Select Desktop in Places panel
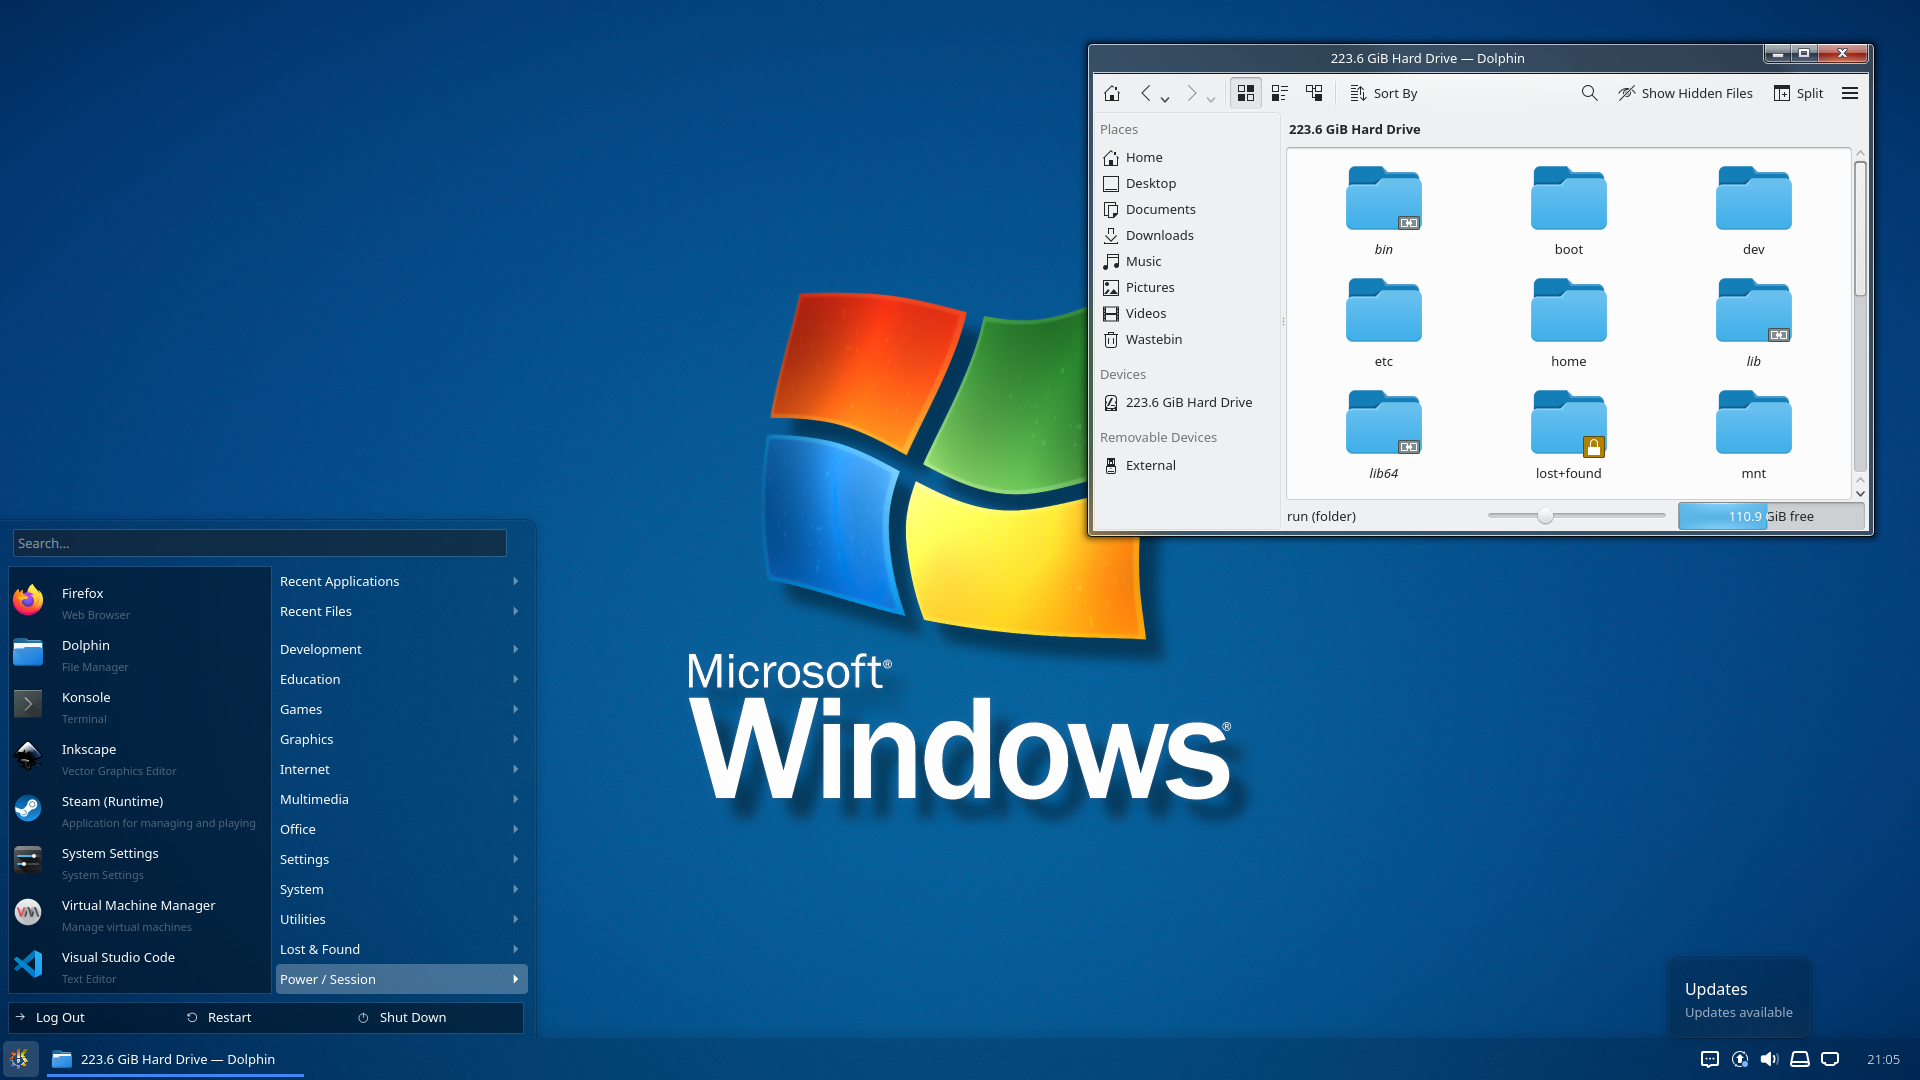 (x=1186, y=183)
